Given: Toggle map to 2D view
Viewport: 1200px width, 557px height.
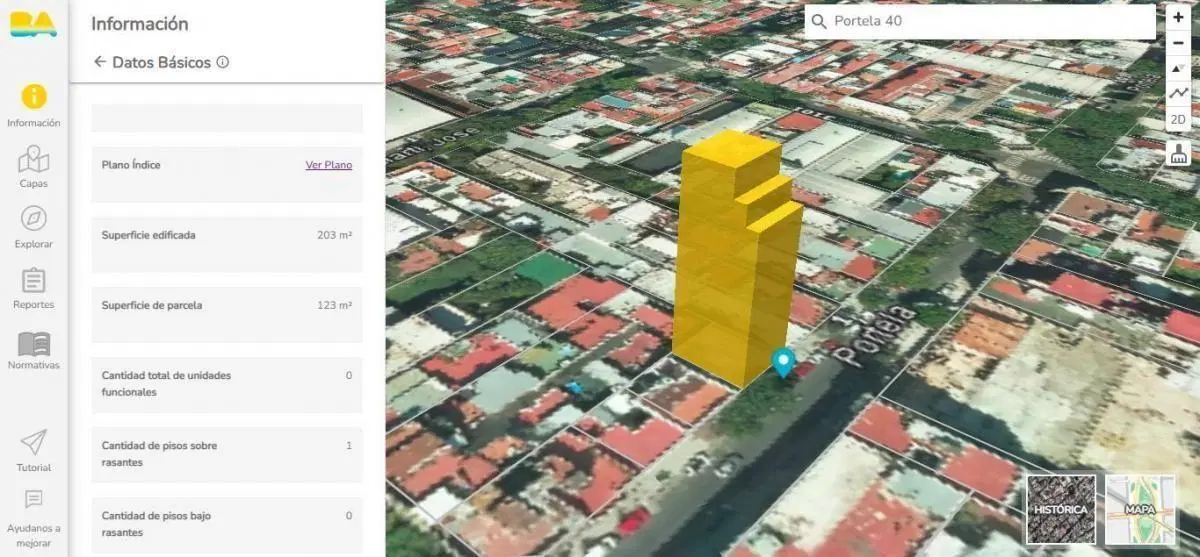Looking at the screenshot, I should tap(1179, 119).
